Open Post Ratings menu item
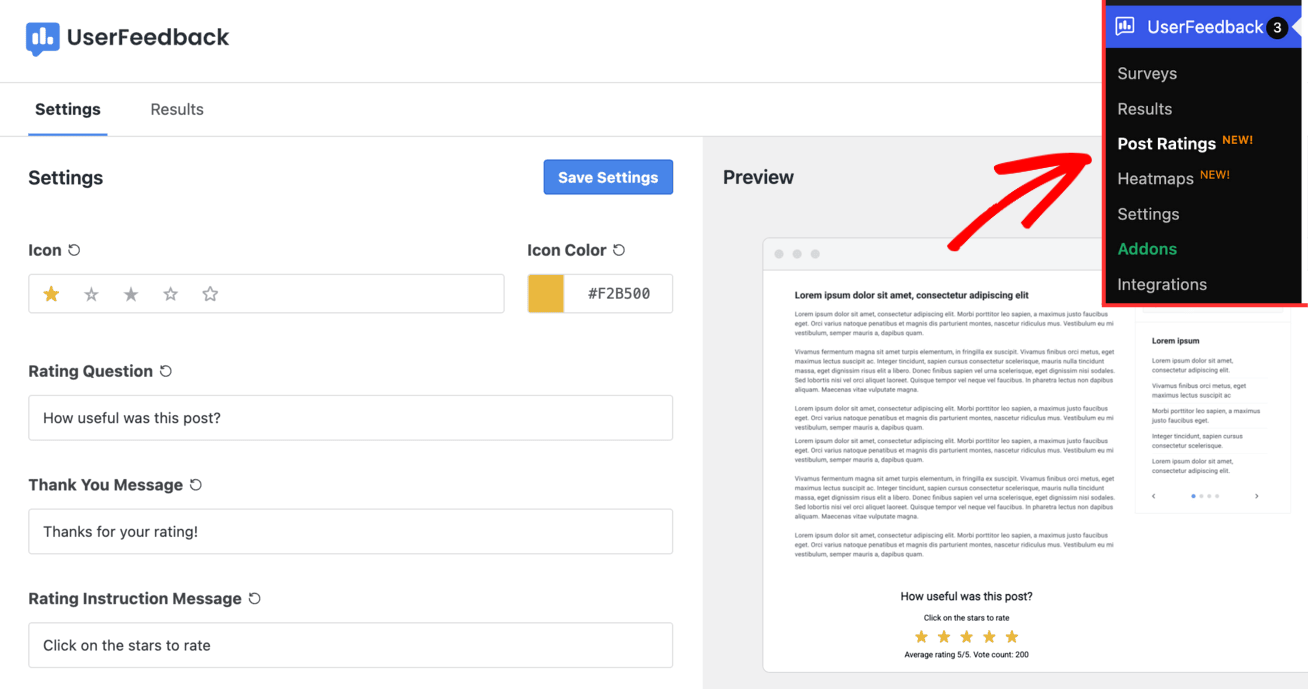 pyautogui.click(x=1166, y=144)
